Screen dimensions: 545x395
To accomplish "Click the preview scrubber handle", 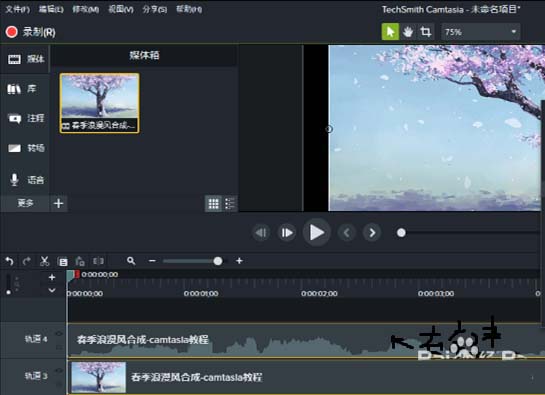I will click(x=401, y=233).
